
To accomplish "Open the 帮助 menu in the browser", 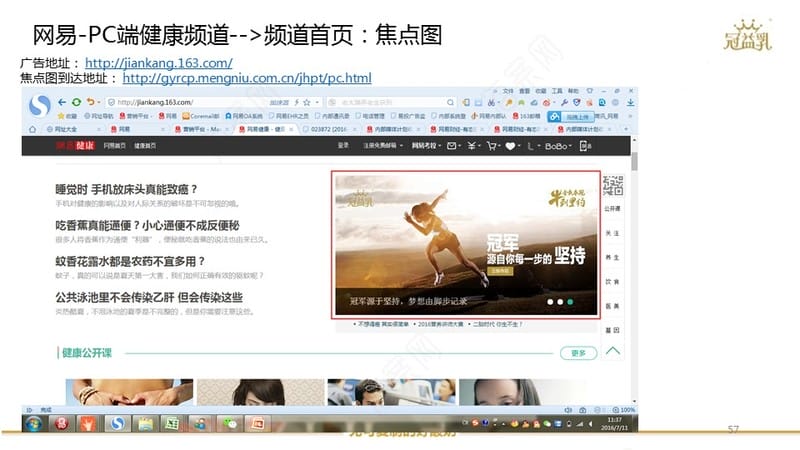I will click(x=573, y=91).
